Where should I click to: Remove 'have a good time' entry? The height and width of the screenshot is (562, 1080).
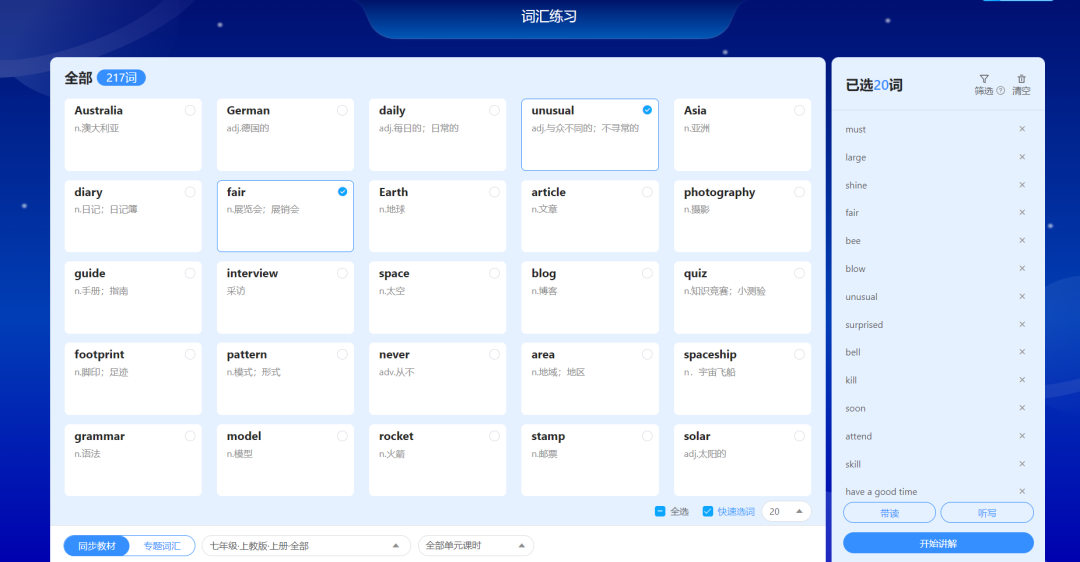point(1022,492)
